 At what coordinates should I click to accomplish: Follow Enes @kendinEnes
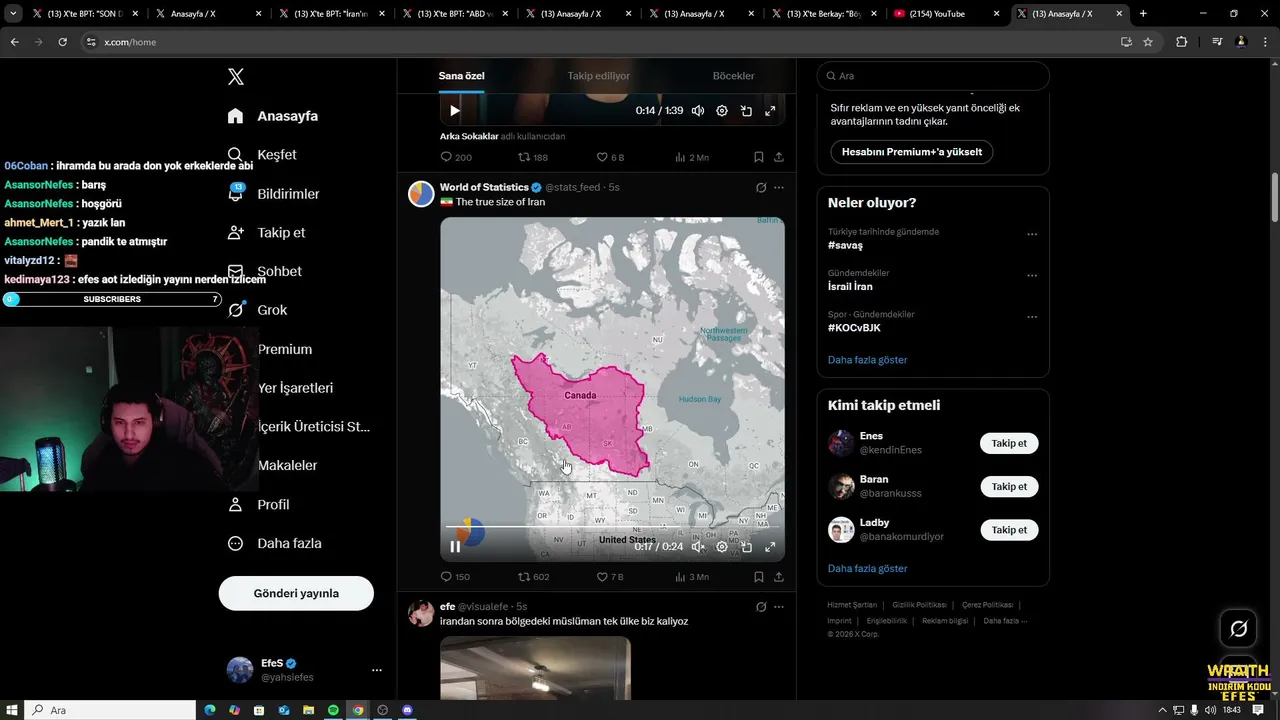click(x=1009, y=443)
